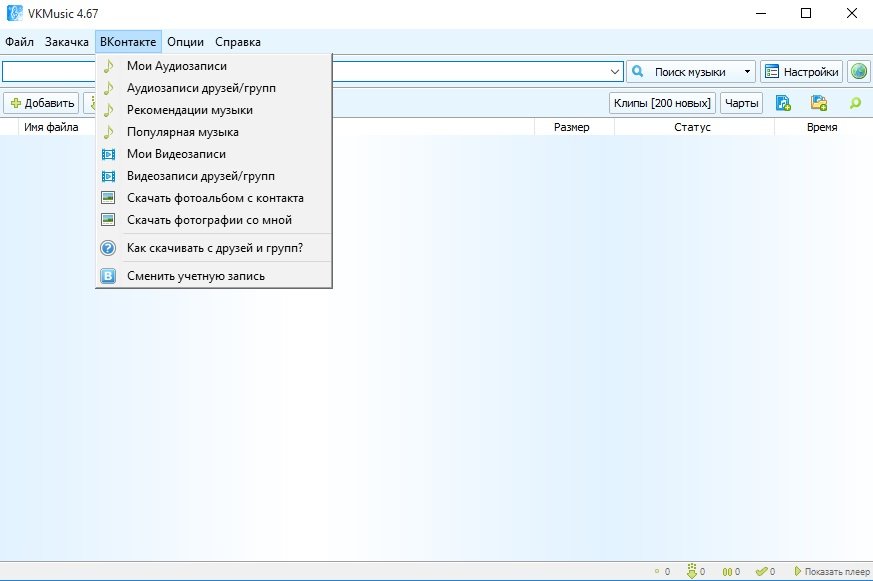
Task: Choose Видеозаписи друзей/групп entry
Action: tap(214, 176)
